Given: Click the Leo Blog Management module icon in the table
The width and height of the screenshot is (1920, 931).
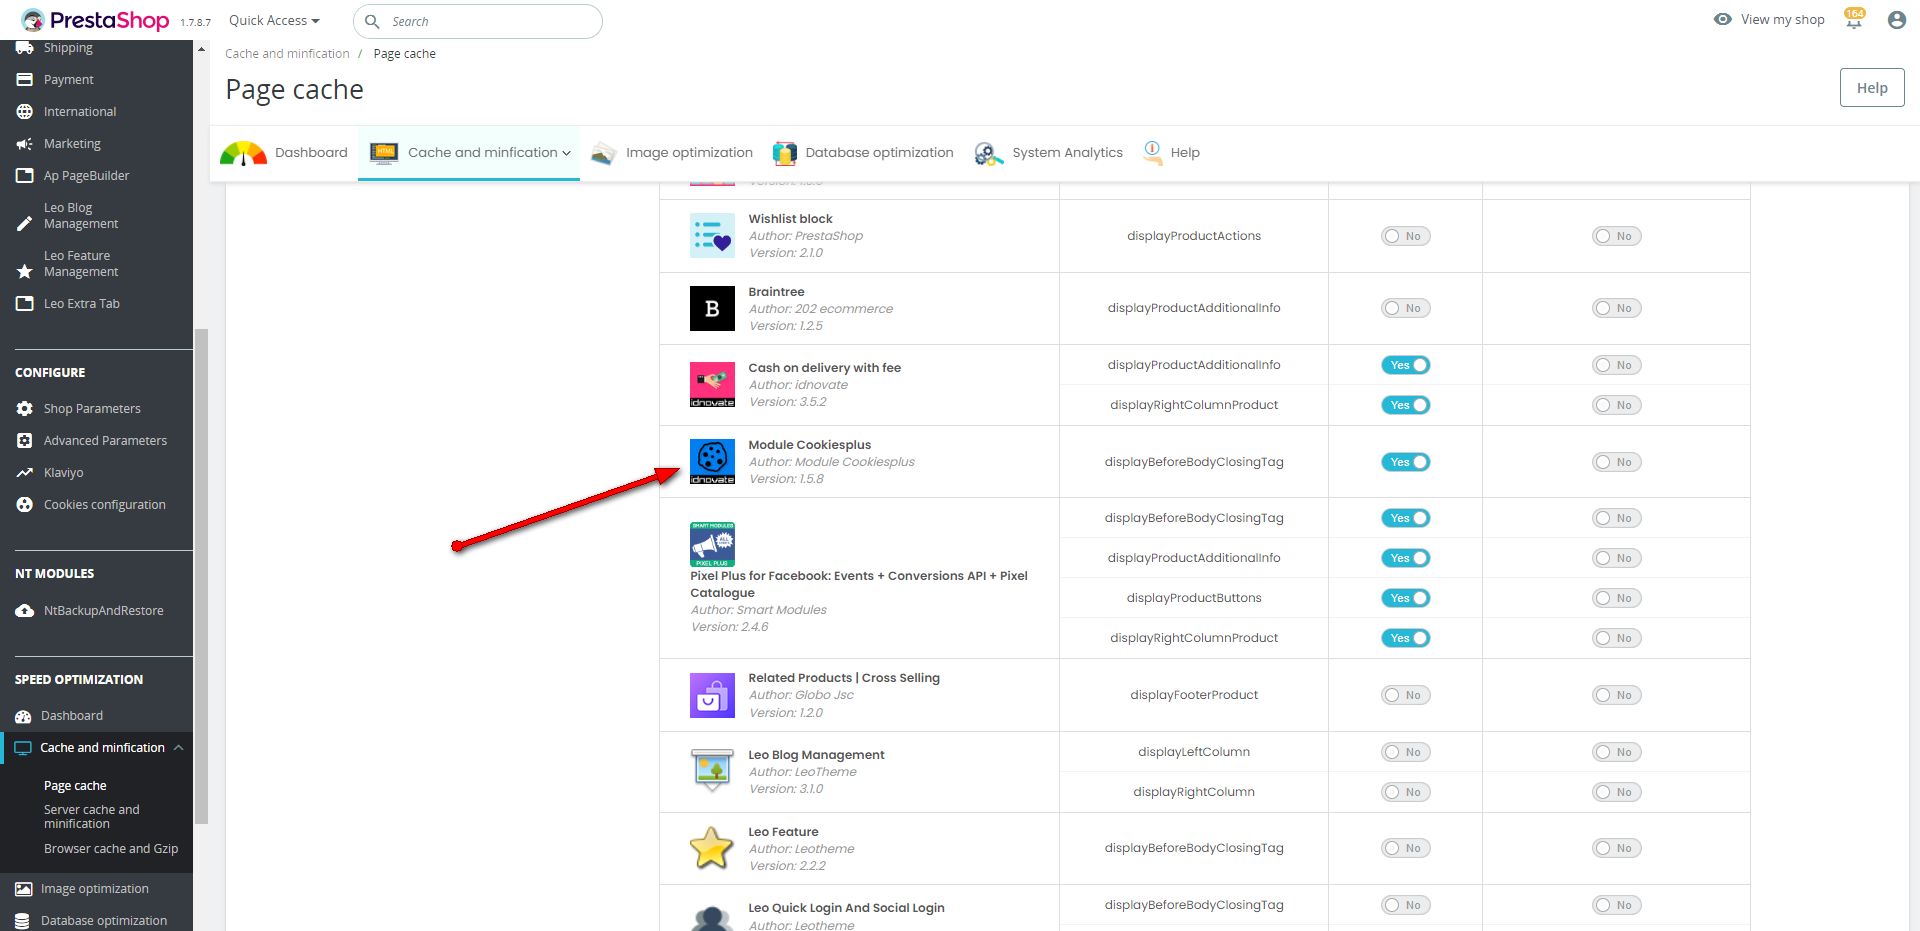Looking at the screenshot, I should click(x=712, y=771).
